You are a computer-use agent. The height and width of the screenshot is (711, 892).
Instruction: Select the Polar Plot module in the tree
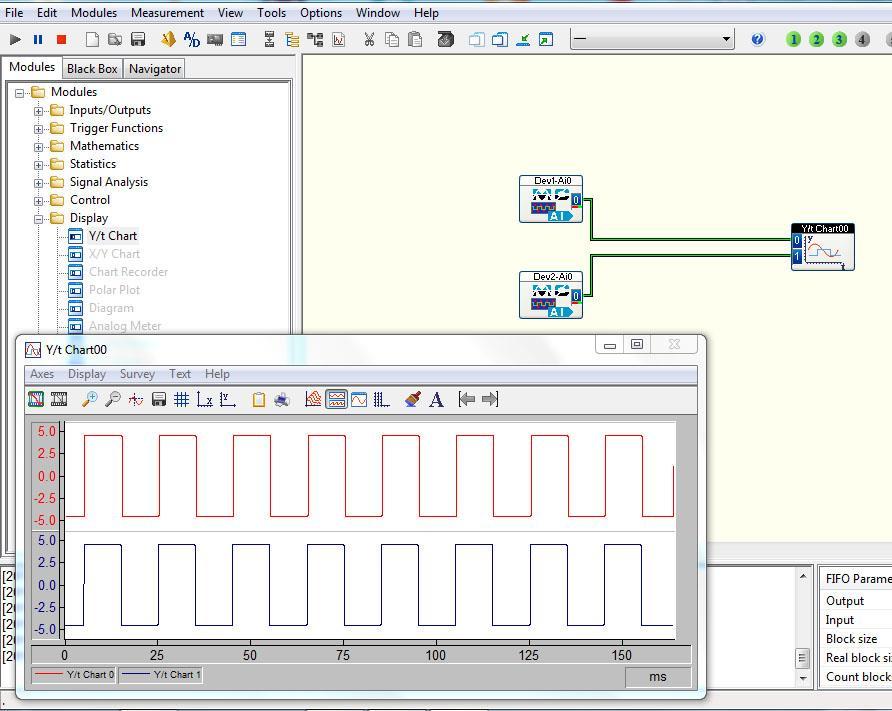pos(114,290)
